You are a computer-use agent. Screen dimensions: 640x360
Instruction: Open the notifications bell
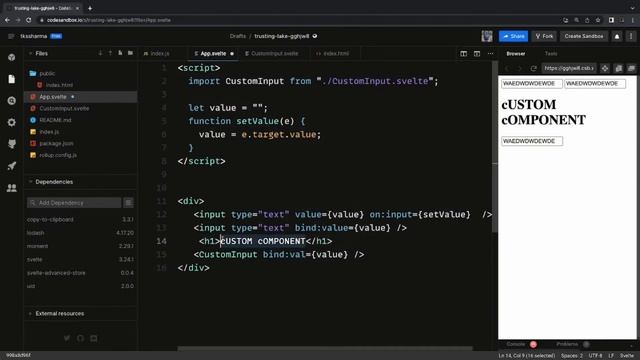(x=617, y=36)
